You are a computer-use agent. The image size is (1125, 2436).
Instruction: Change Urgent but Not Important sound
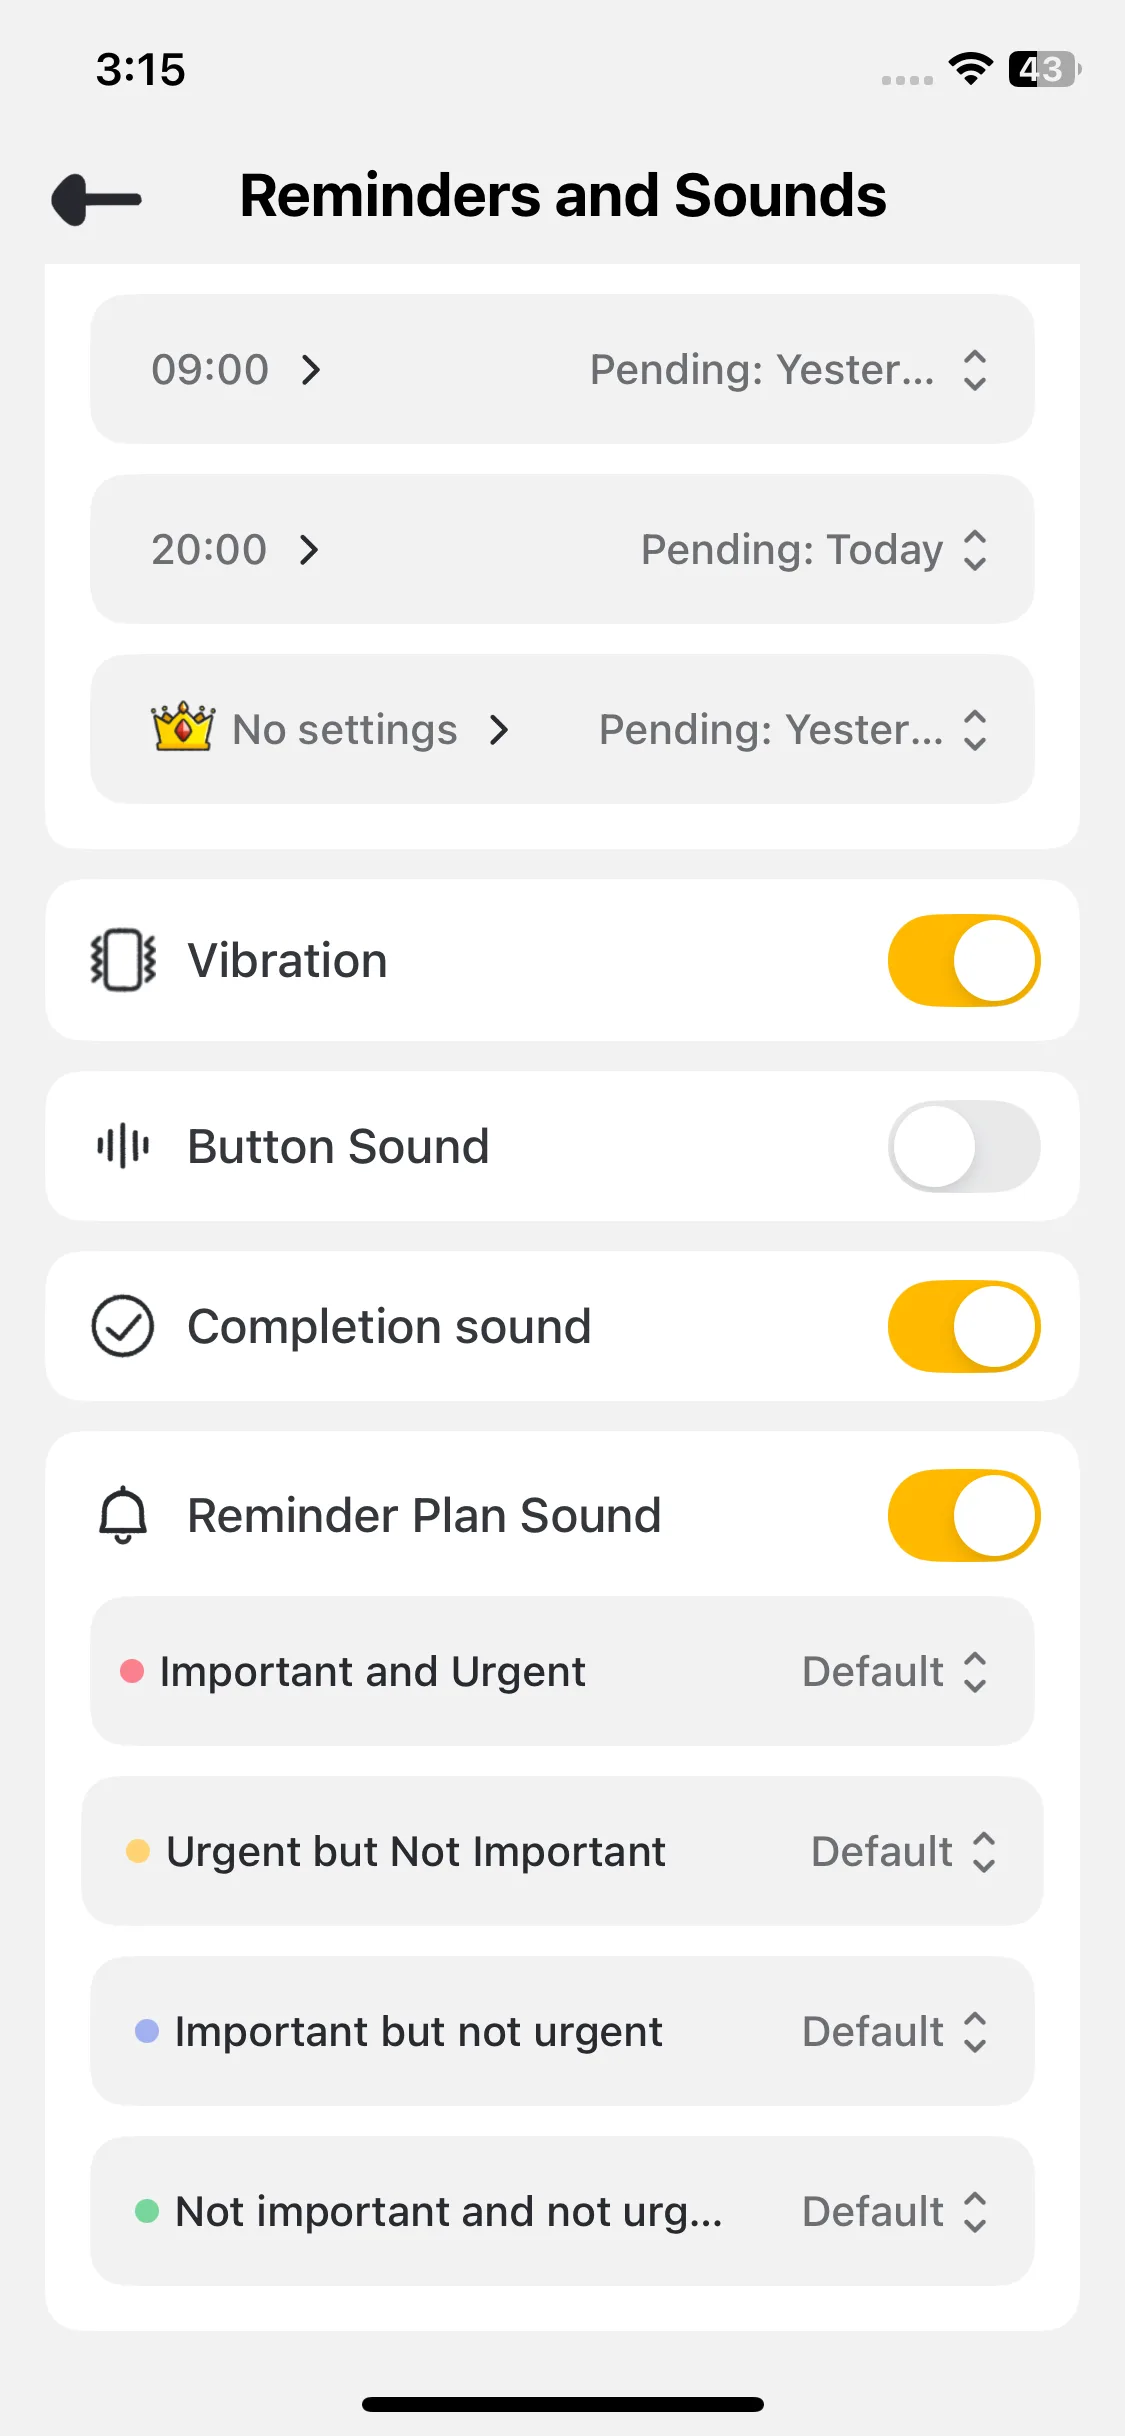tap(902, 1852)
